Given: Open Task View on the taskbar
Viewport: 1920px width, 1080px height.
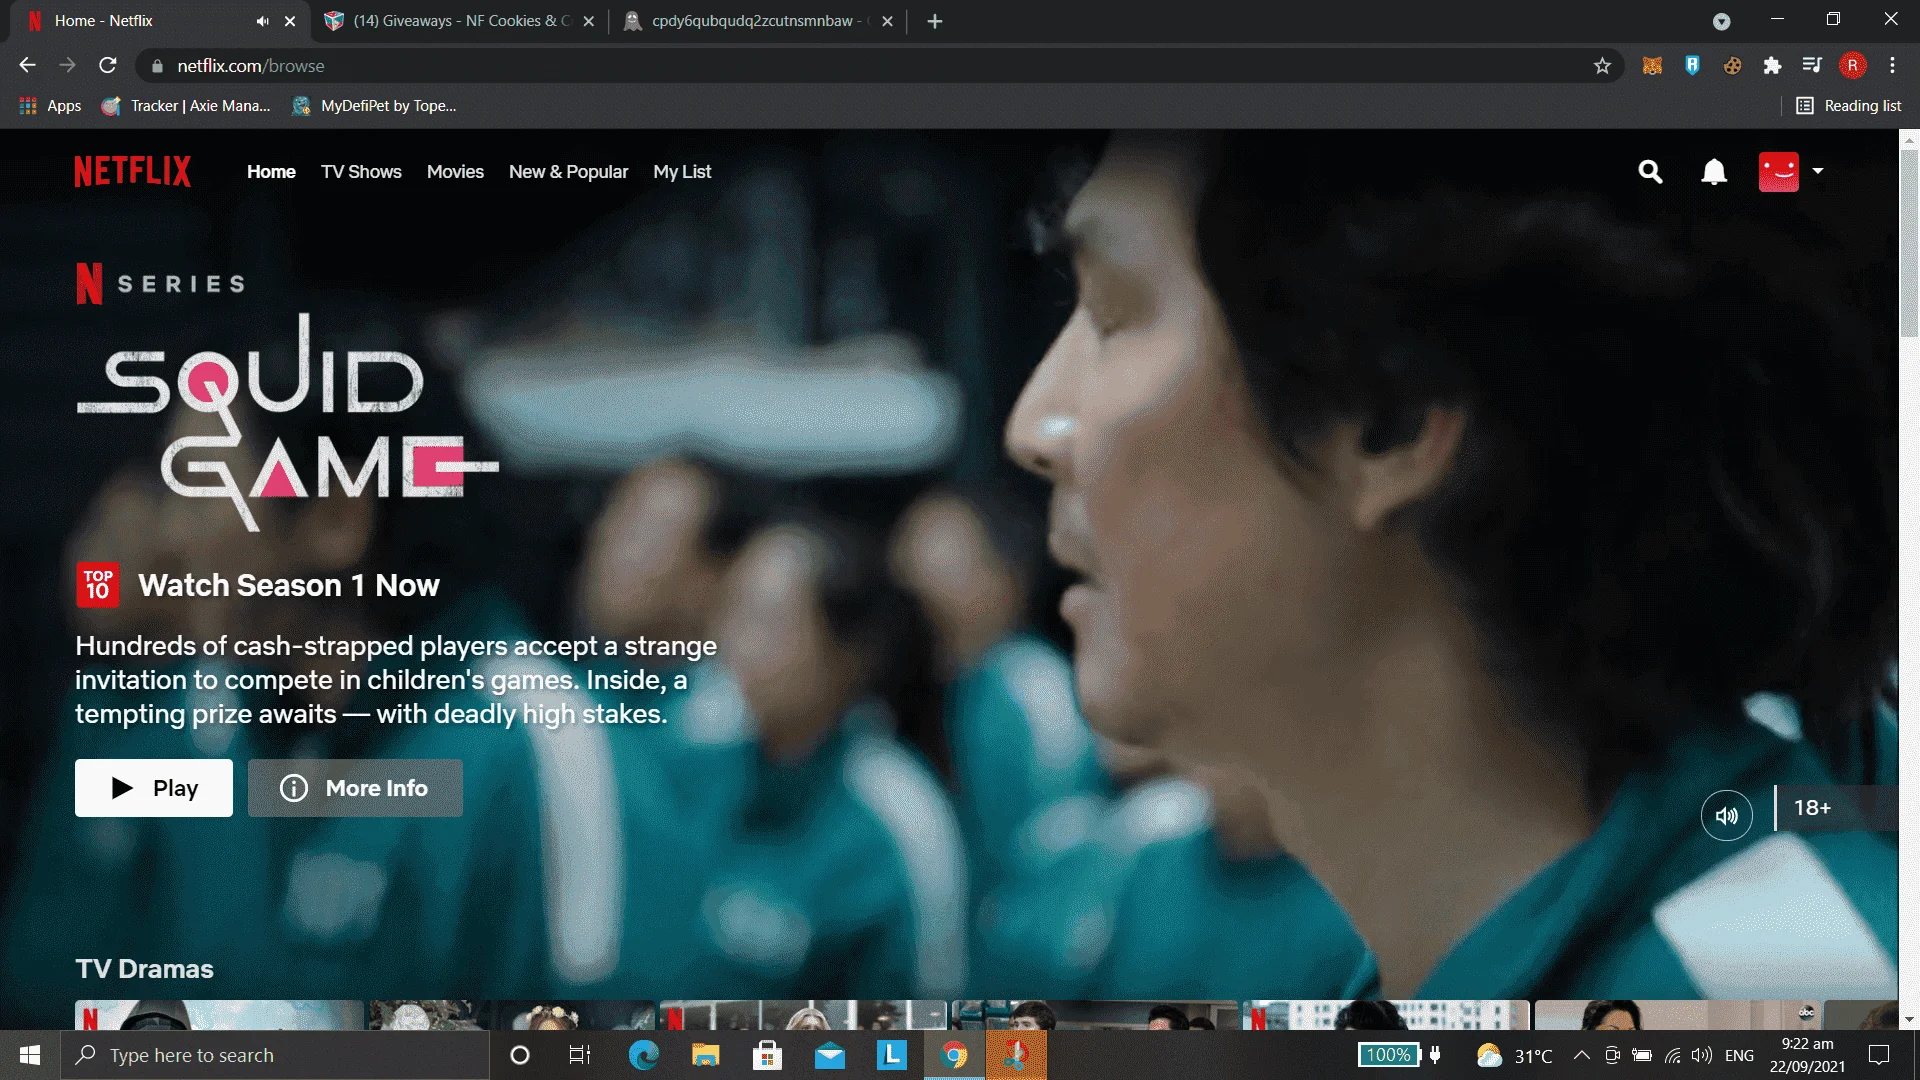Looking at the screenshot, I should pyautogui.click(x=580, y=1055).
